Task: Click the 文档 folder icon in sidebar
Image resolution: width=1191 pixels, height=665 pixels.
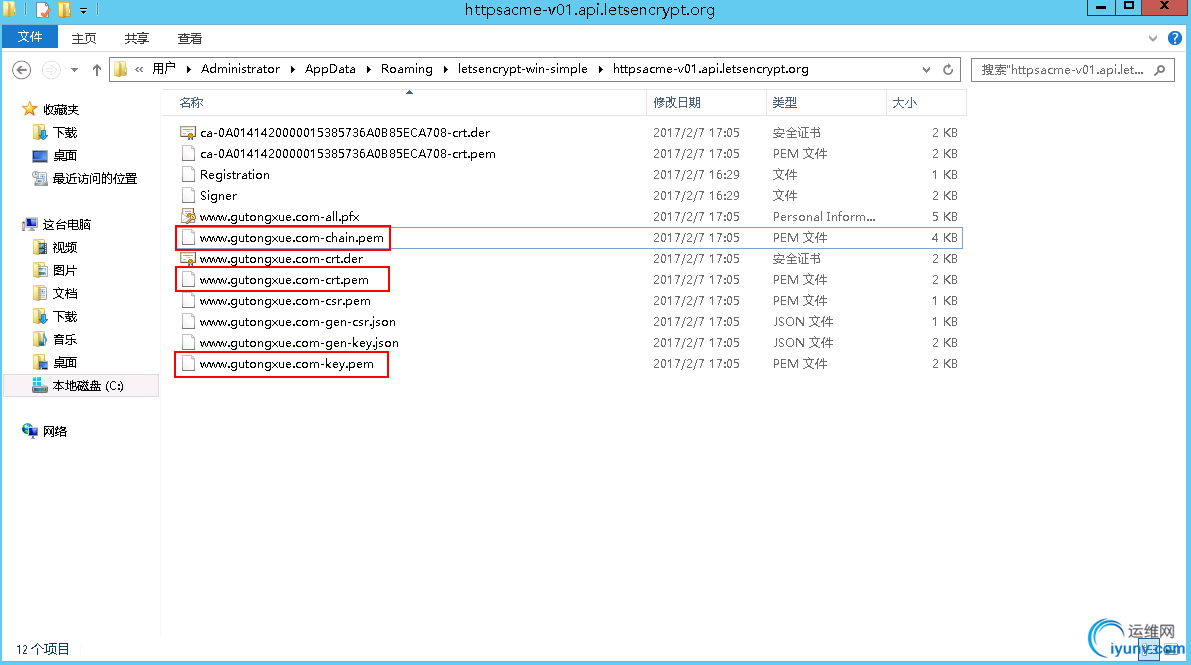Action: pos(40,293)
